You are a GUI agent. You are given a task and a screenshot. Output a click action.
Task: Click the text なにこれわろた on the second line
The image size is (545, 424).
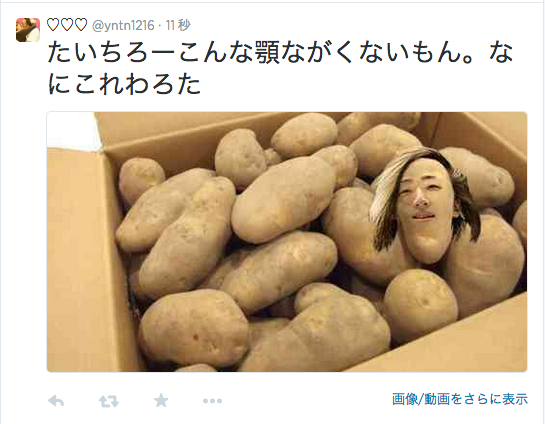(x=124, y=84)
